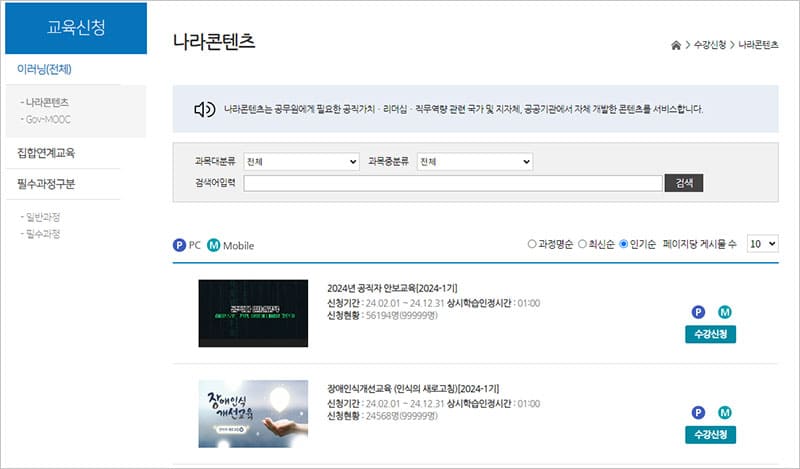Click the 검색어입력 text field
Viewport: 800px width, 469px height.
click(x=453, y=183)
